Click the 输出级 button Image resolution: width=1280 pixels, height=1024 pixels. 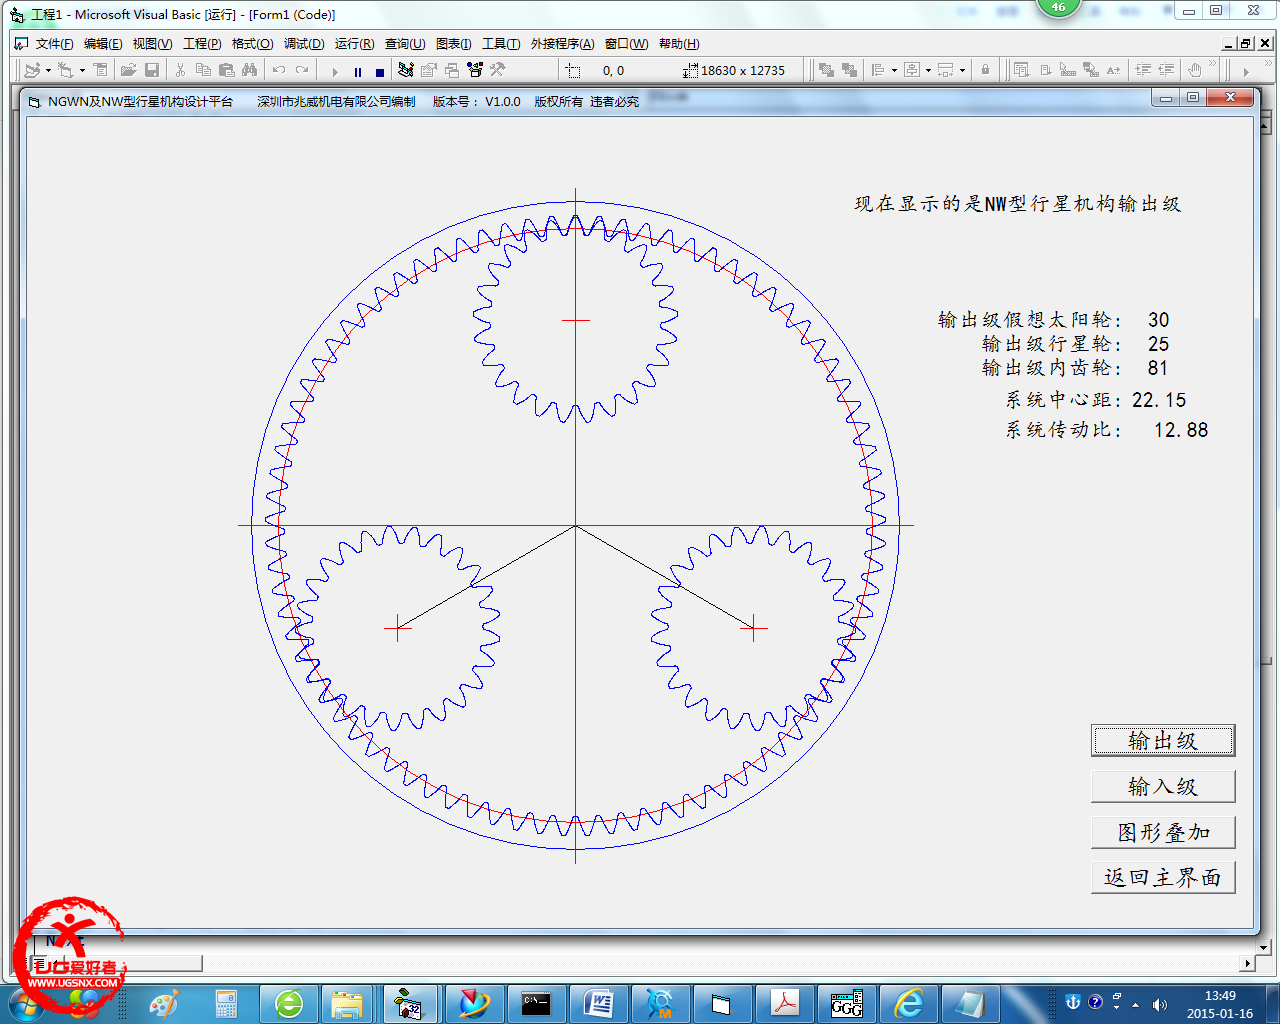tap(1163, 741)
